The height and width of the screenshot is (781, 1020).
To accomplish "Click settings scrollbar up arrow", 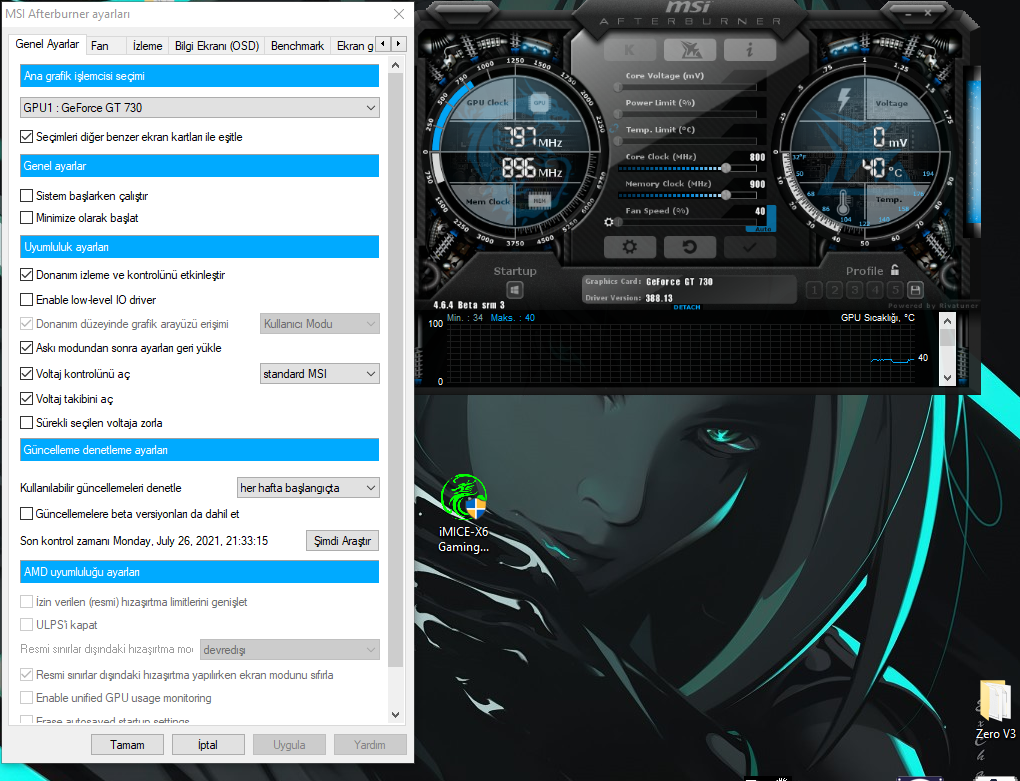I will pos(396,65).
